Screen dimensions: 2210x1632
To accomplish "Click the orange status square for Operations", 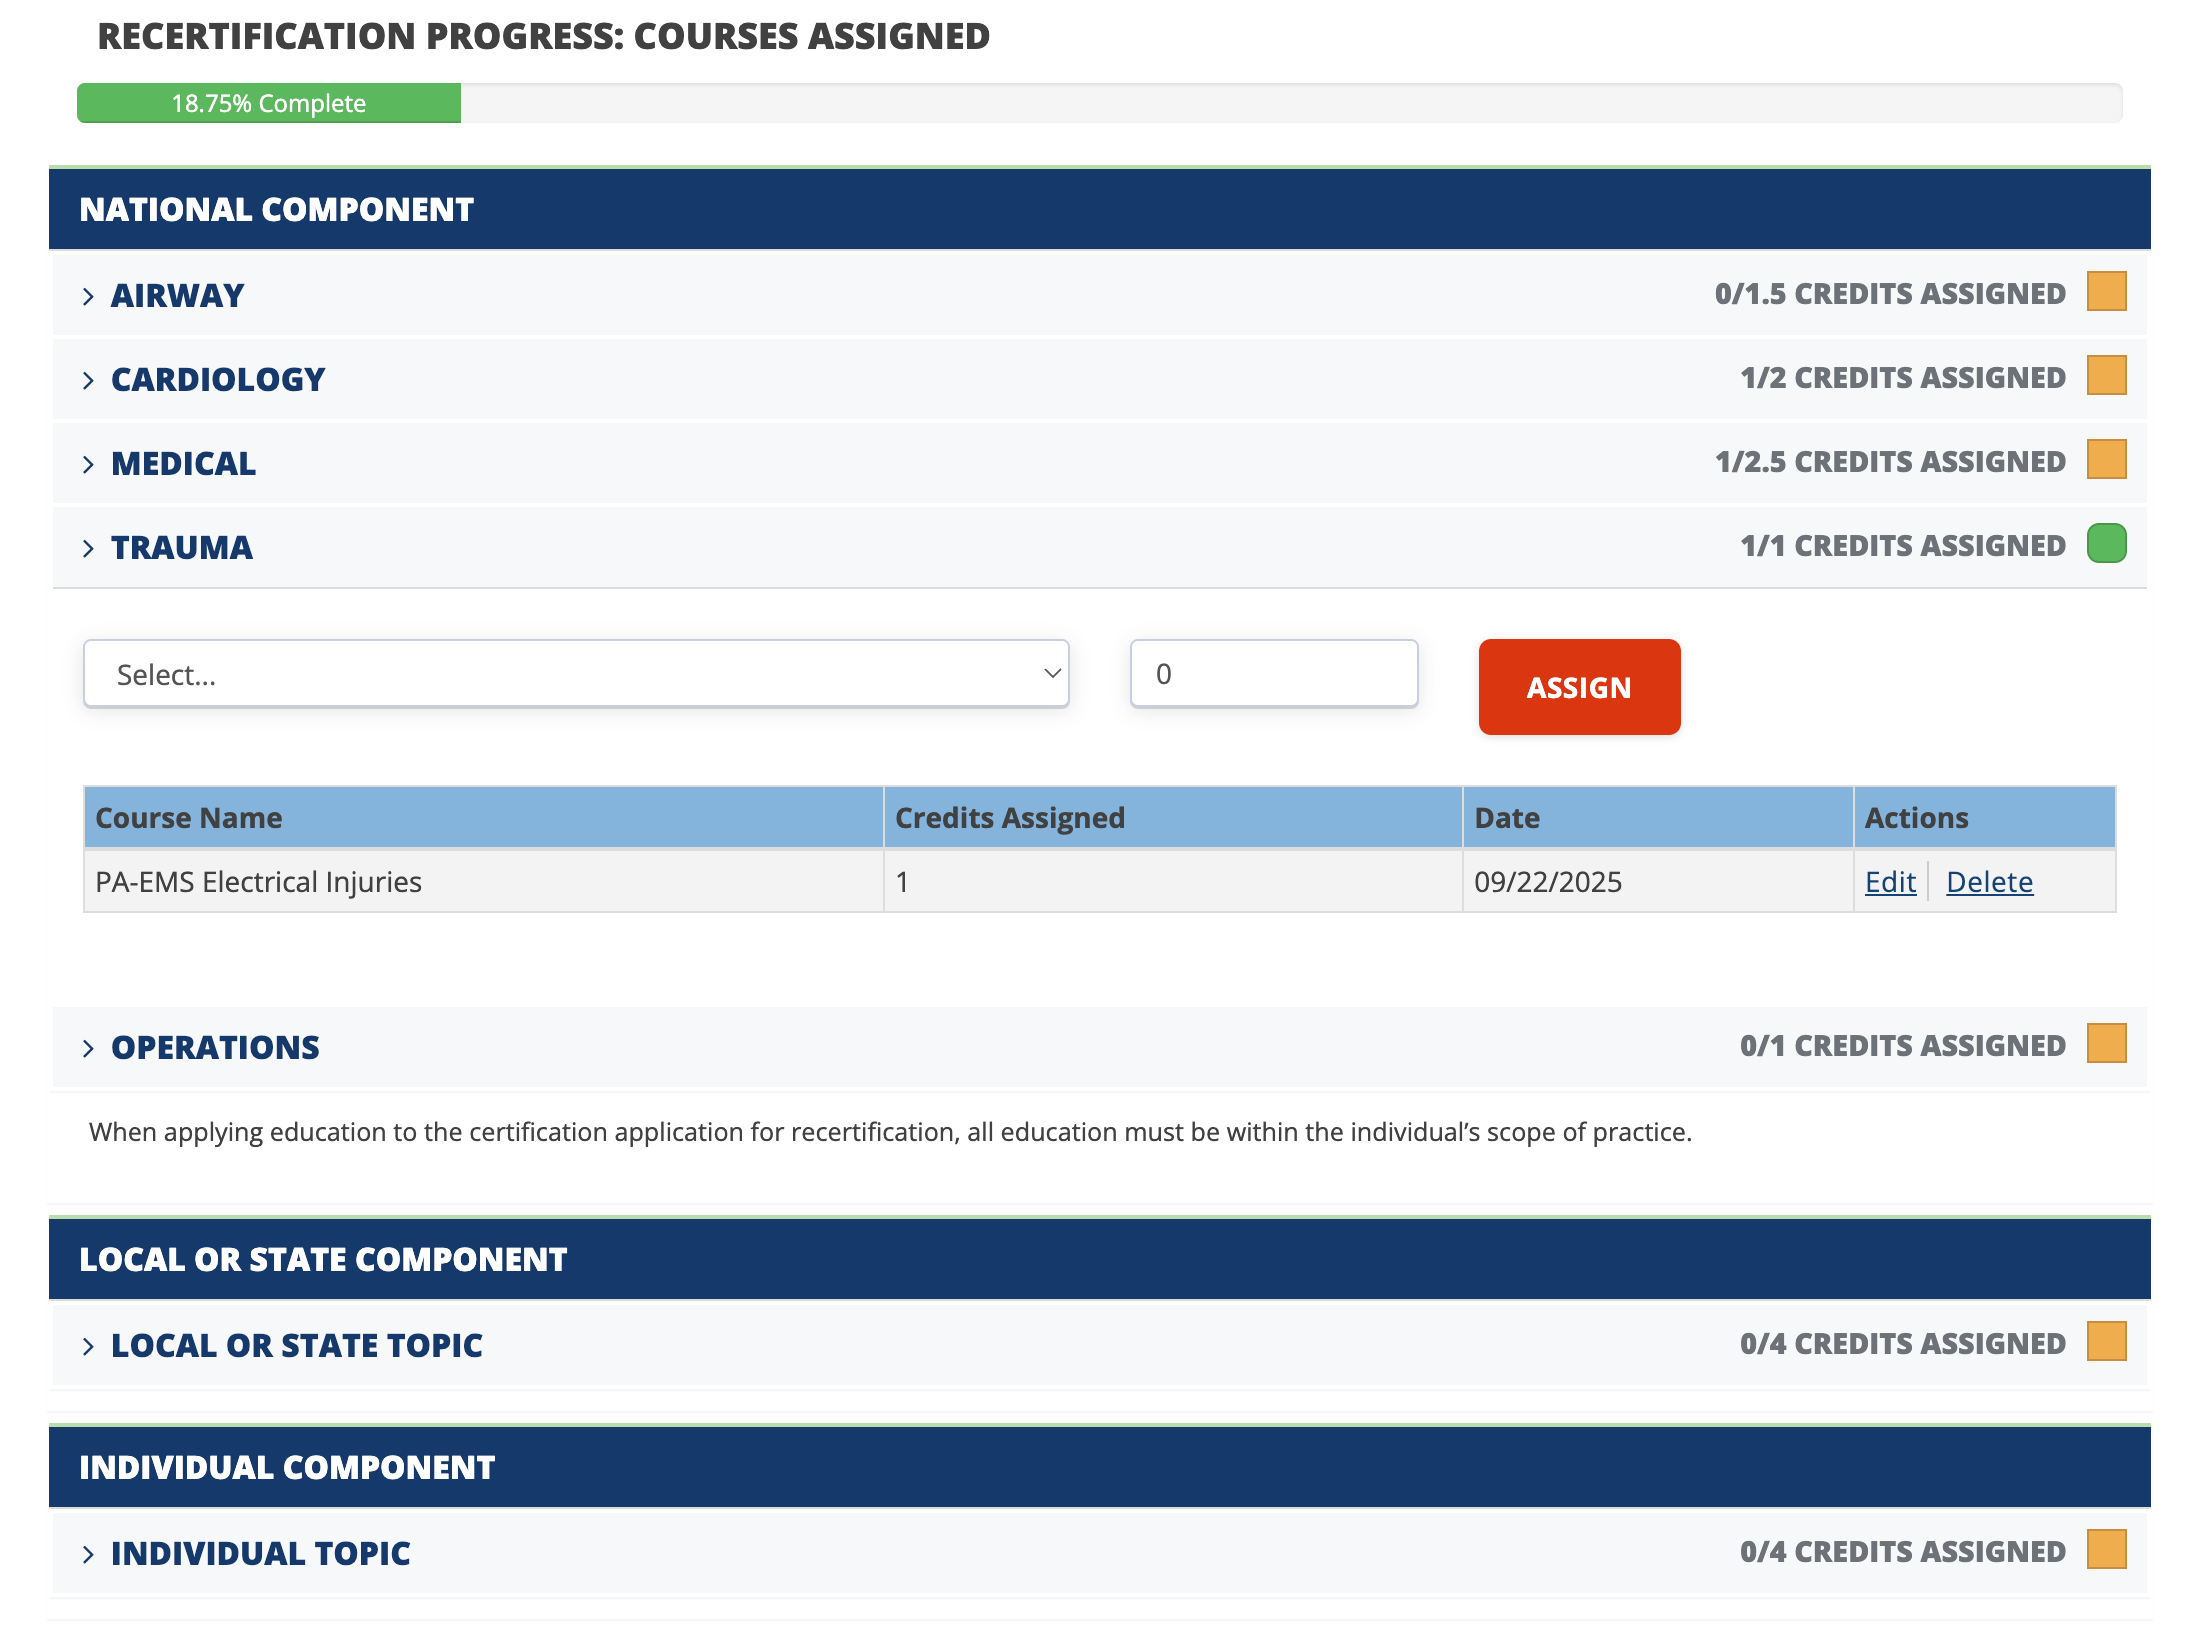I will [x=2105, y=1044].
